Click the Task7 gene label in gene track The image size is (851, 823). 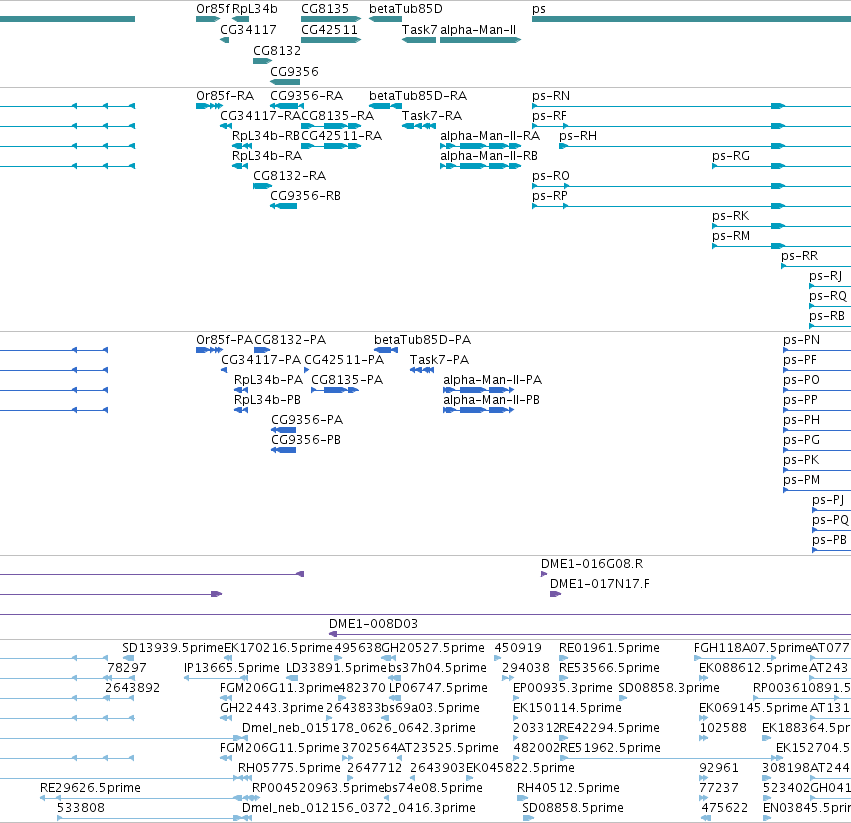click(x=419, y=29)
